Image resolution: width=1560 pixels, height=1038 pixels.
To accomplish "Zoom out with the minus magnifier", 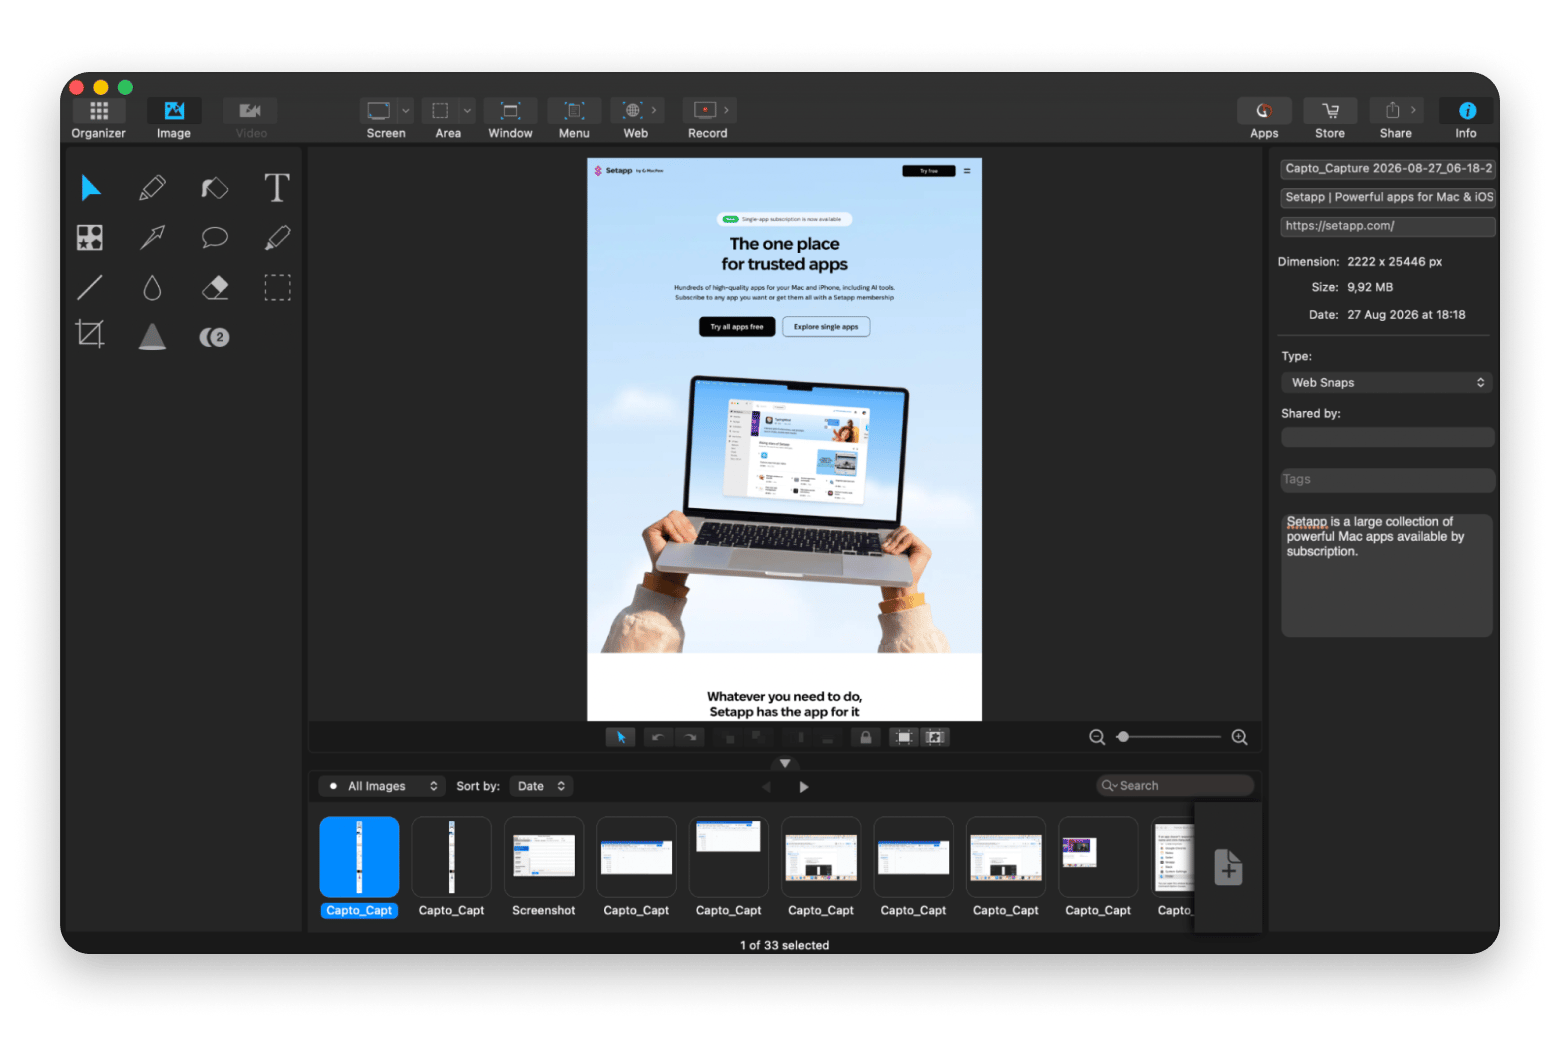I will coord(1097,738).
